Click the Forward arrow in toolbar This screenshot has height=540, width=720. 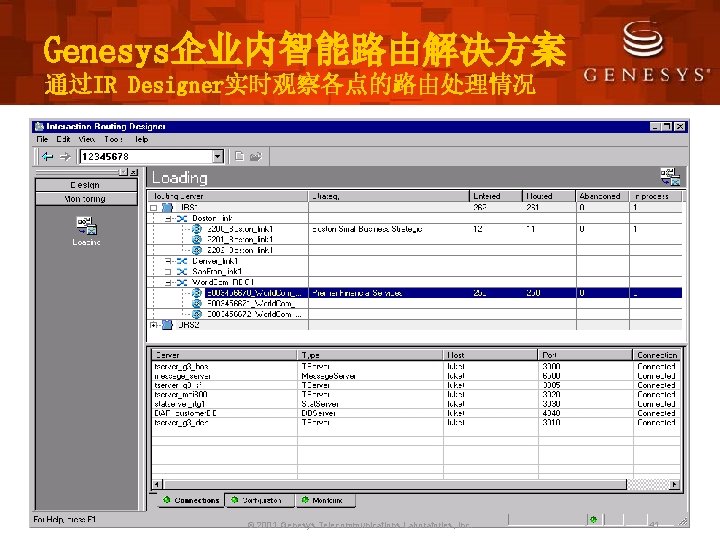coord(65,157)
